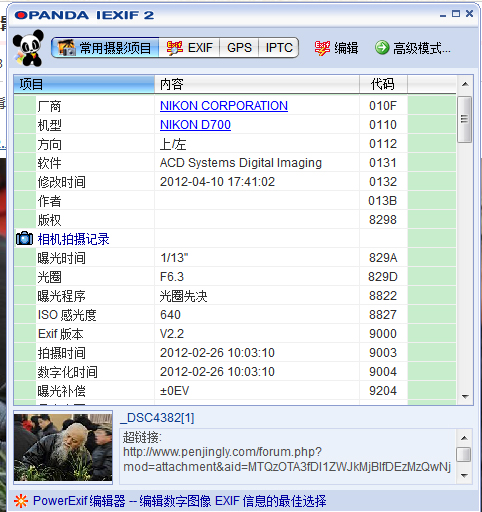Switch to the EXIF tab
This screenshot has width=482, height=512.
coord(189,48)
